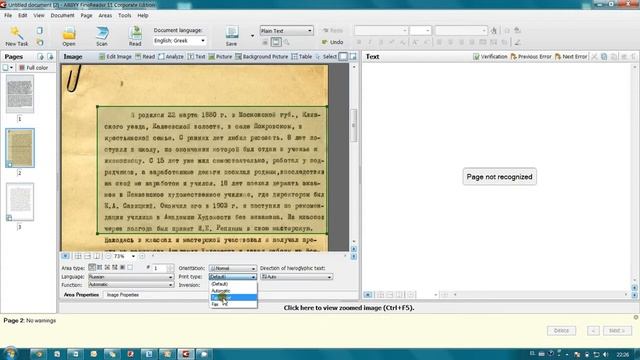Click the New Task wand icon

coord(16,36)
